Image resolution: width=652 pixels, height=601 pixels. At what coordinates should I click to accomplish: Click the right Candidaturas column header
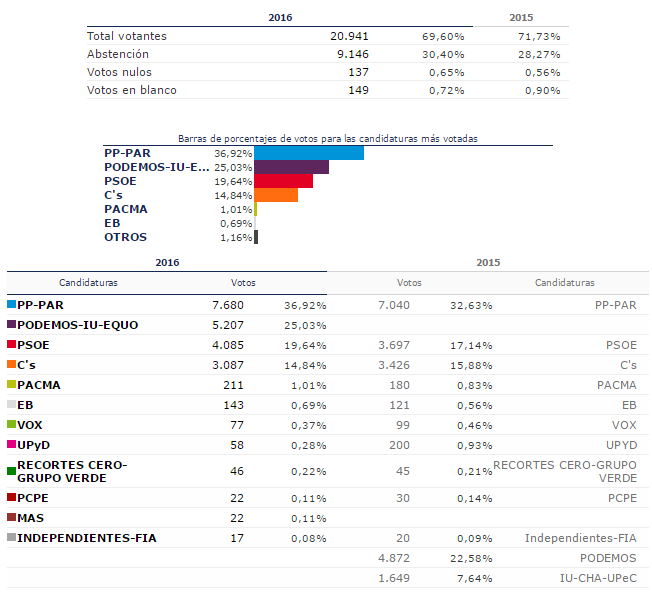[565, 283]
